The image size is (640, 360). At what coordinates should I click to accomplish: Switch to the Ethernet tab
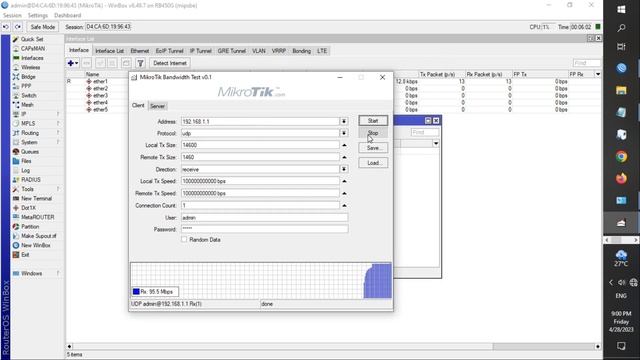coord(140,51)
